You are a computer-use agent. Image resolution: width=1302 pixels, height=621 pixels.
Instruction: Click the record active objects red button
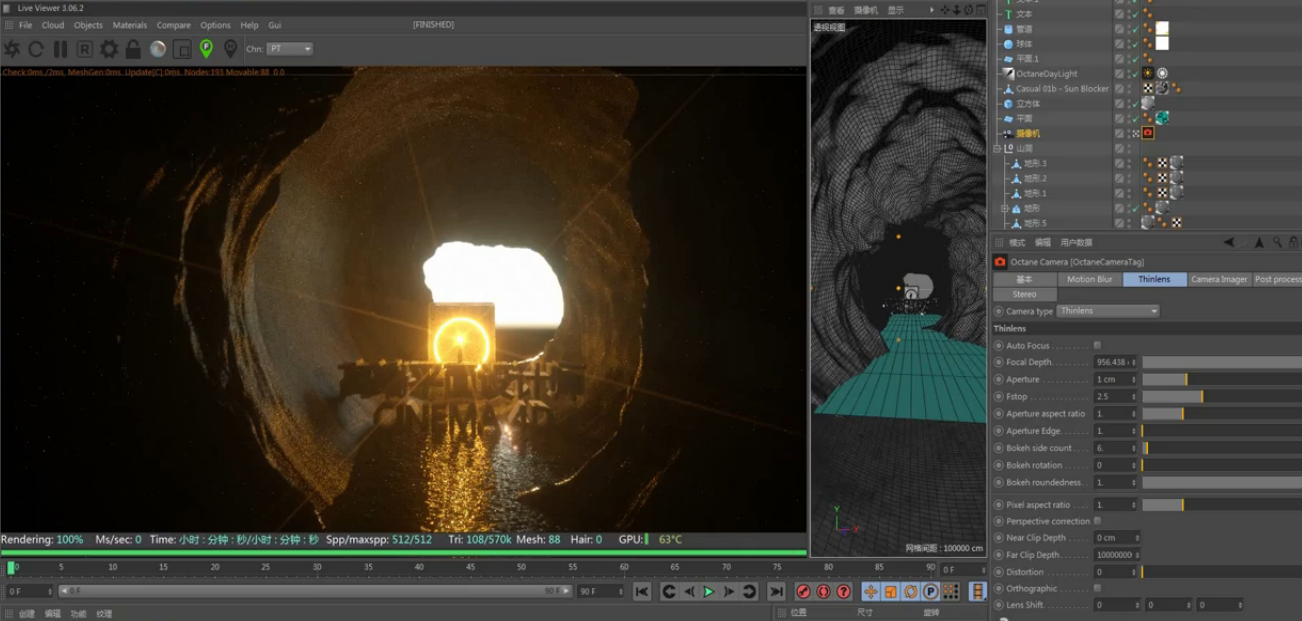[803, 592]
